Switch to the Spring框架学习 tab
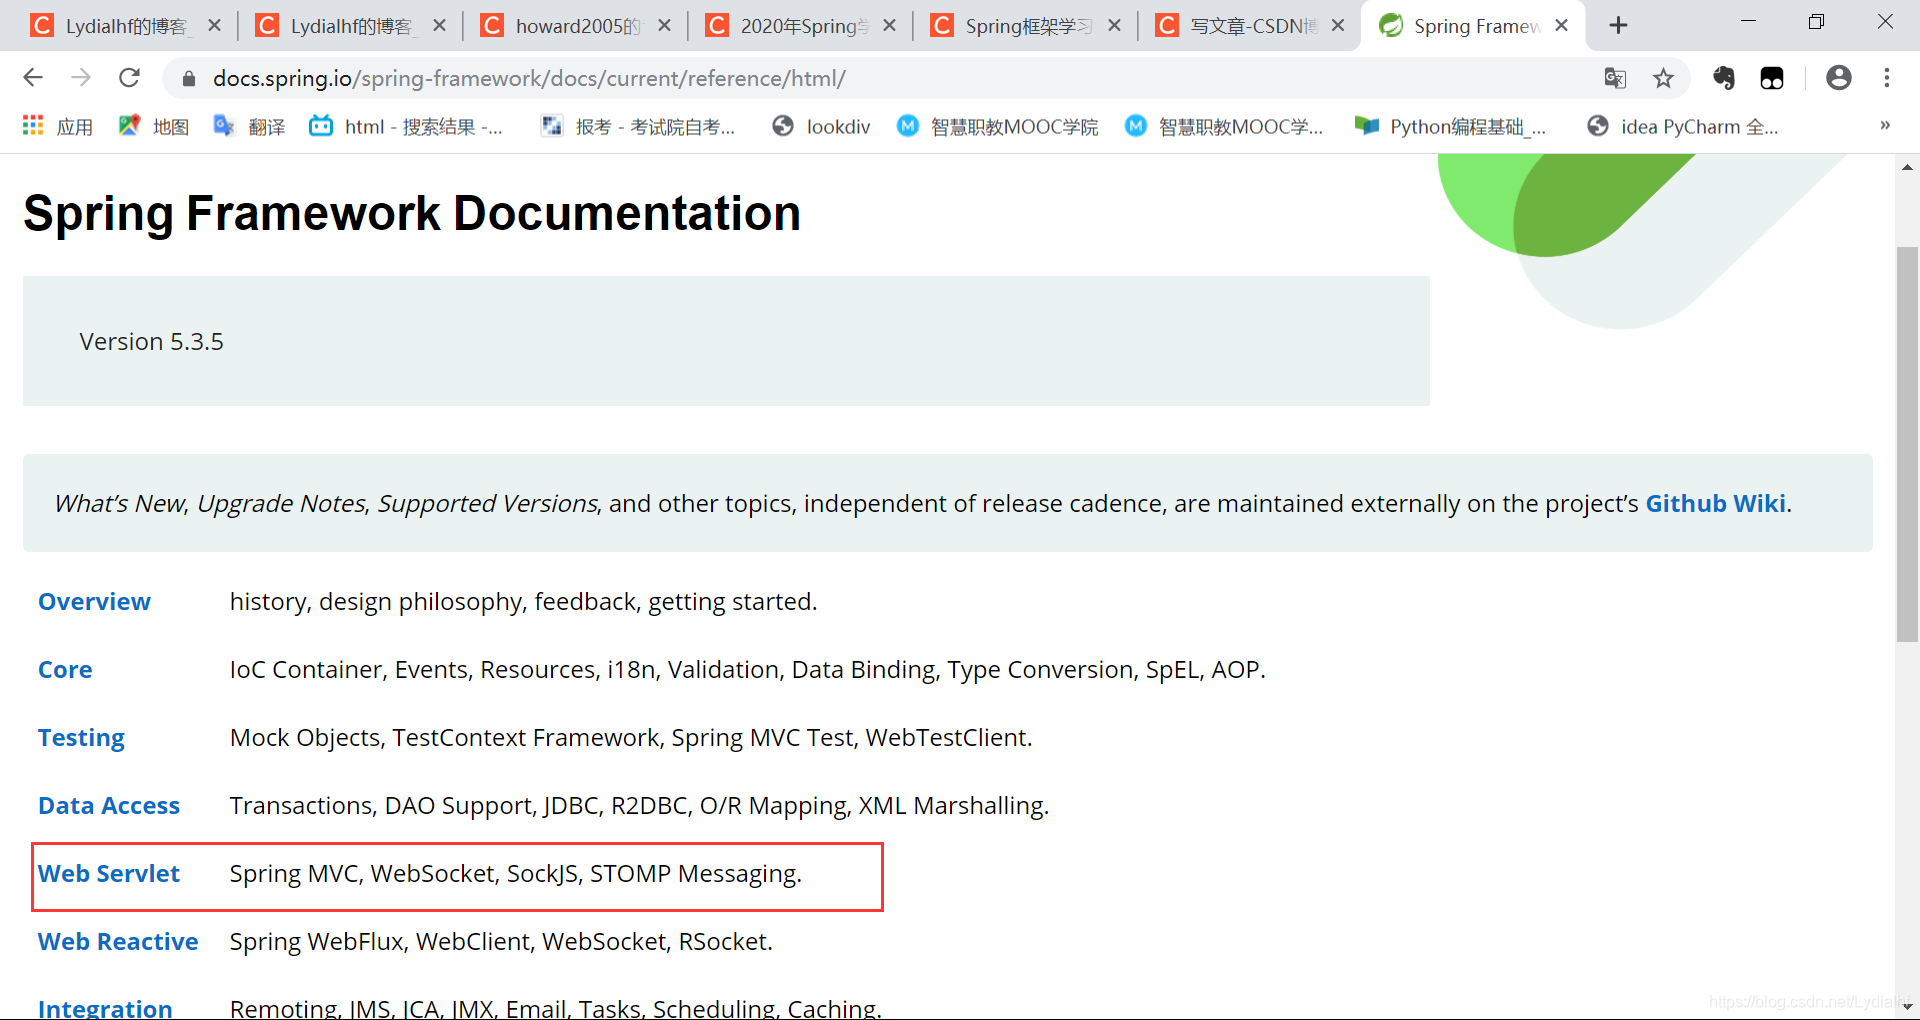This screenshot has width=1920, height=1020. 1025,26
